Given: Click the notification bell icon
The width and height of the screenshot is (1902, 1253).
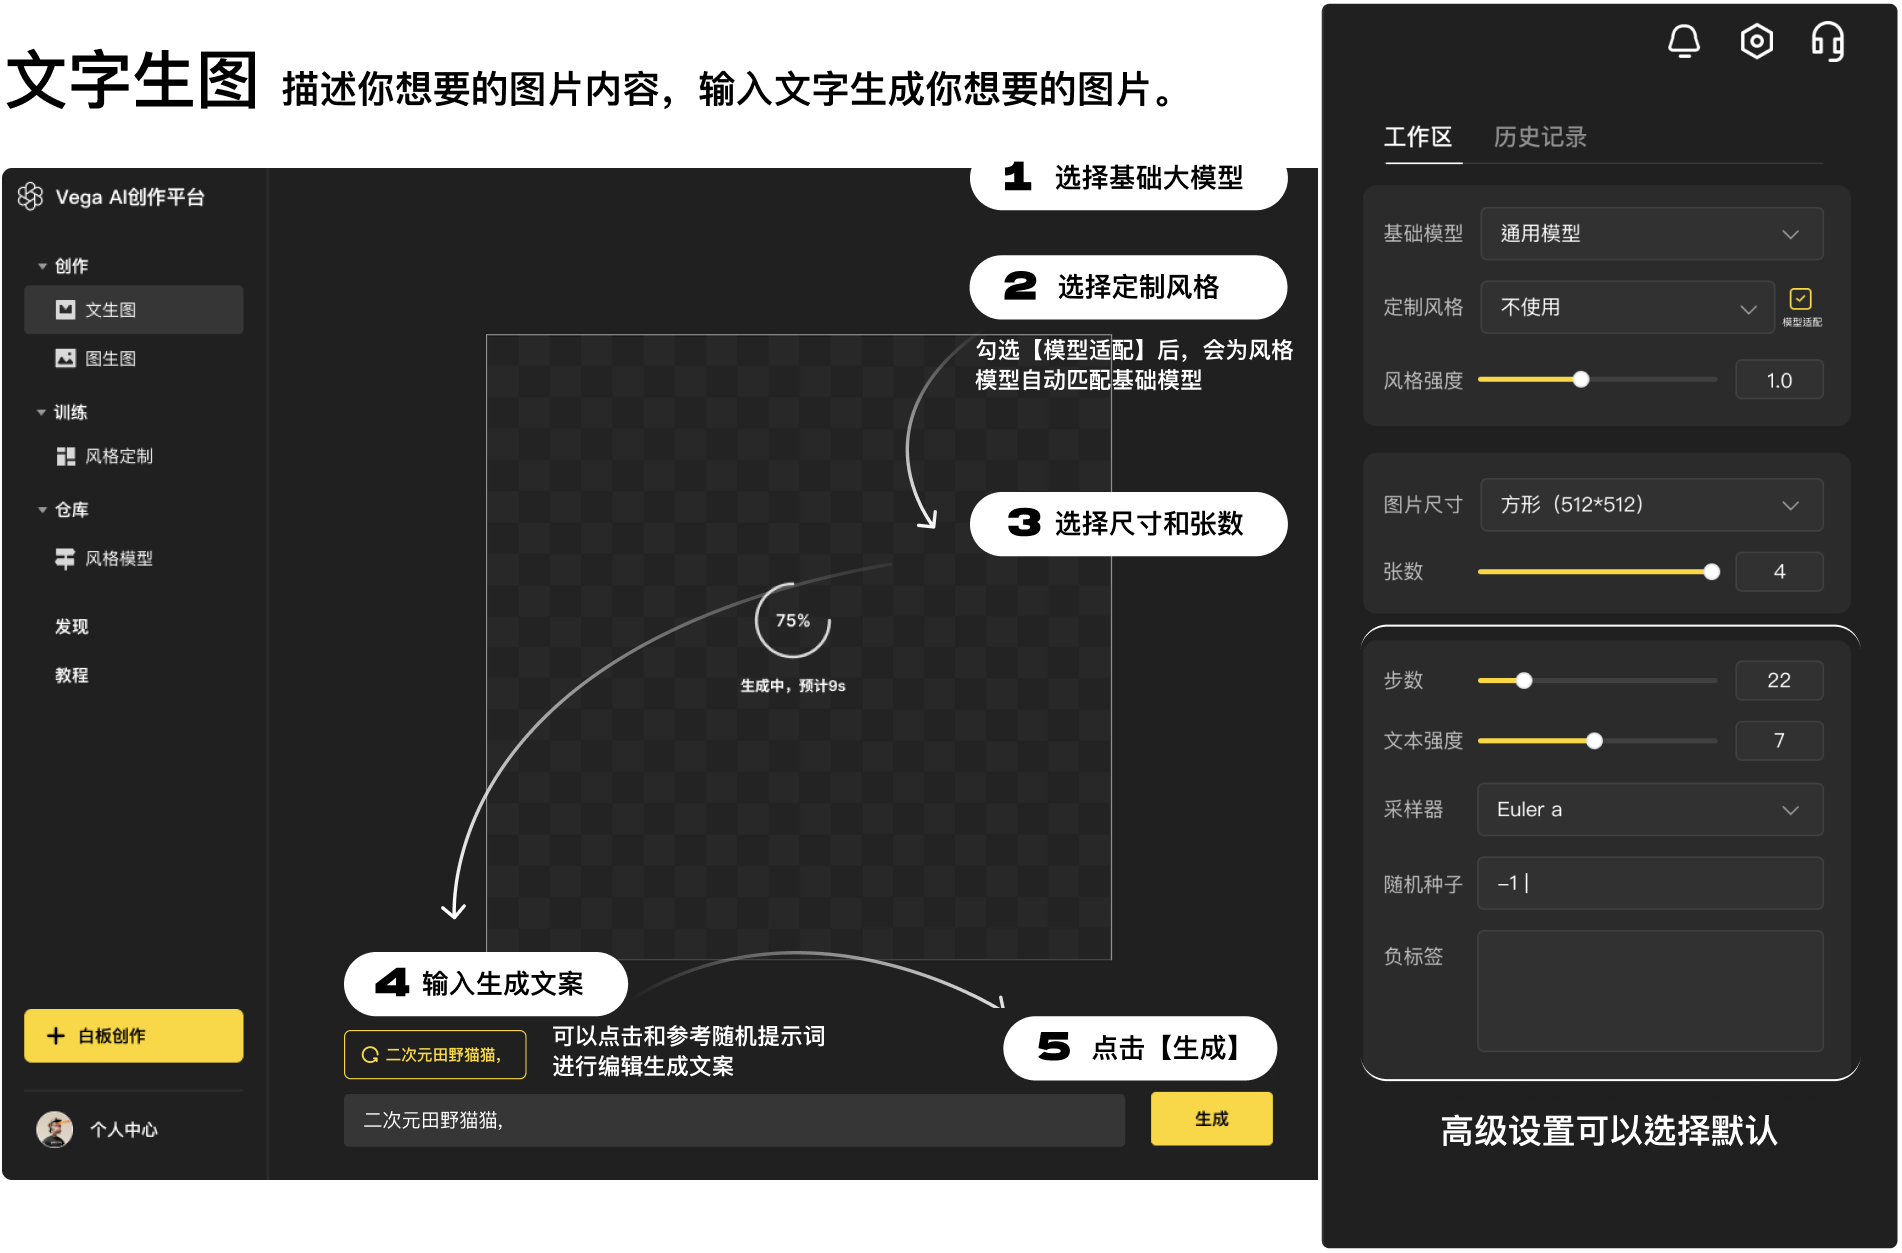Looking at the screenshot, I should tap(1684, 41).
